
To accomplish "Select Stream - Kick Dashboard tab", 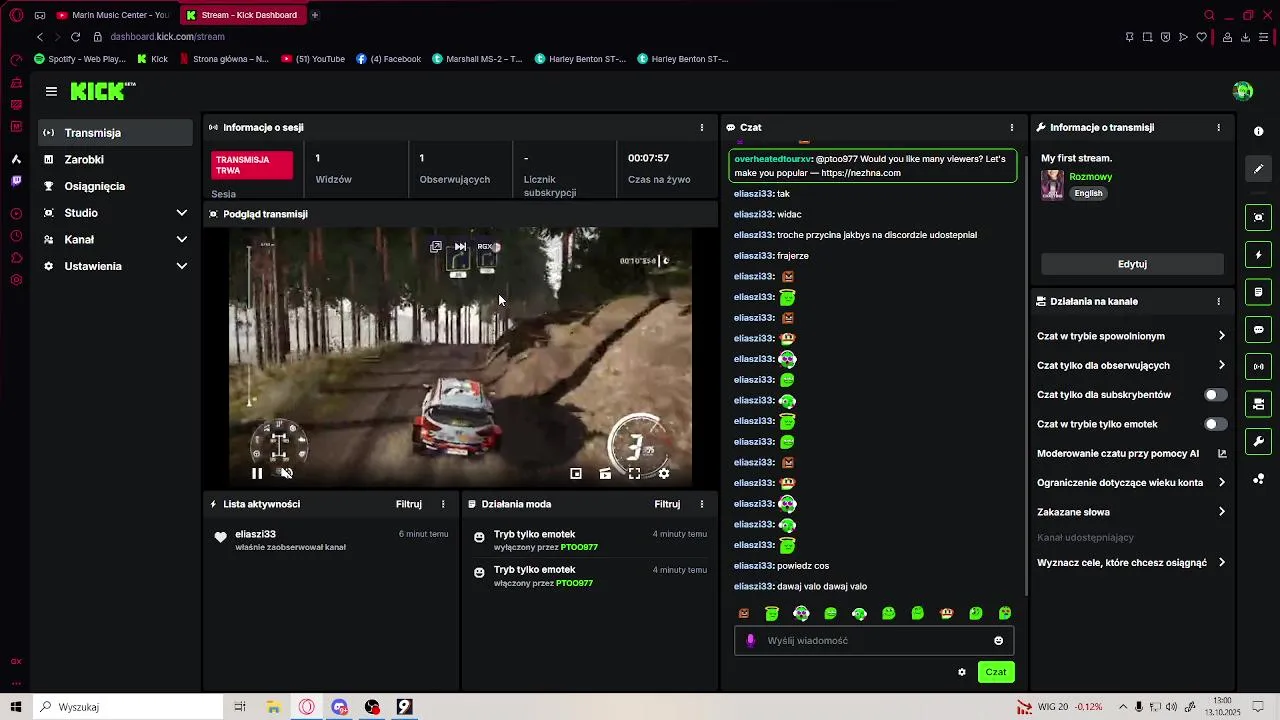I will [242, 15].
